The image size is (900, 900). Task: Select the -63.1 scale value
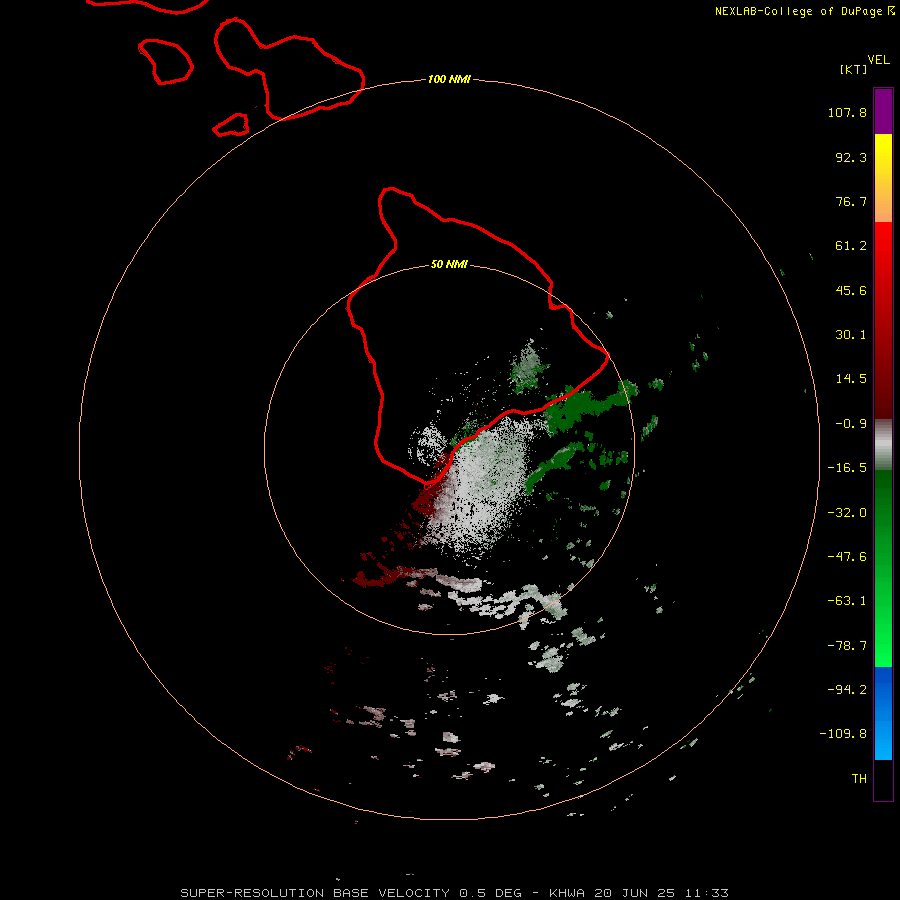[x=847, y=601]
